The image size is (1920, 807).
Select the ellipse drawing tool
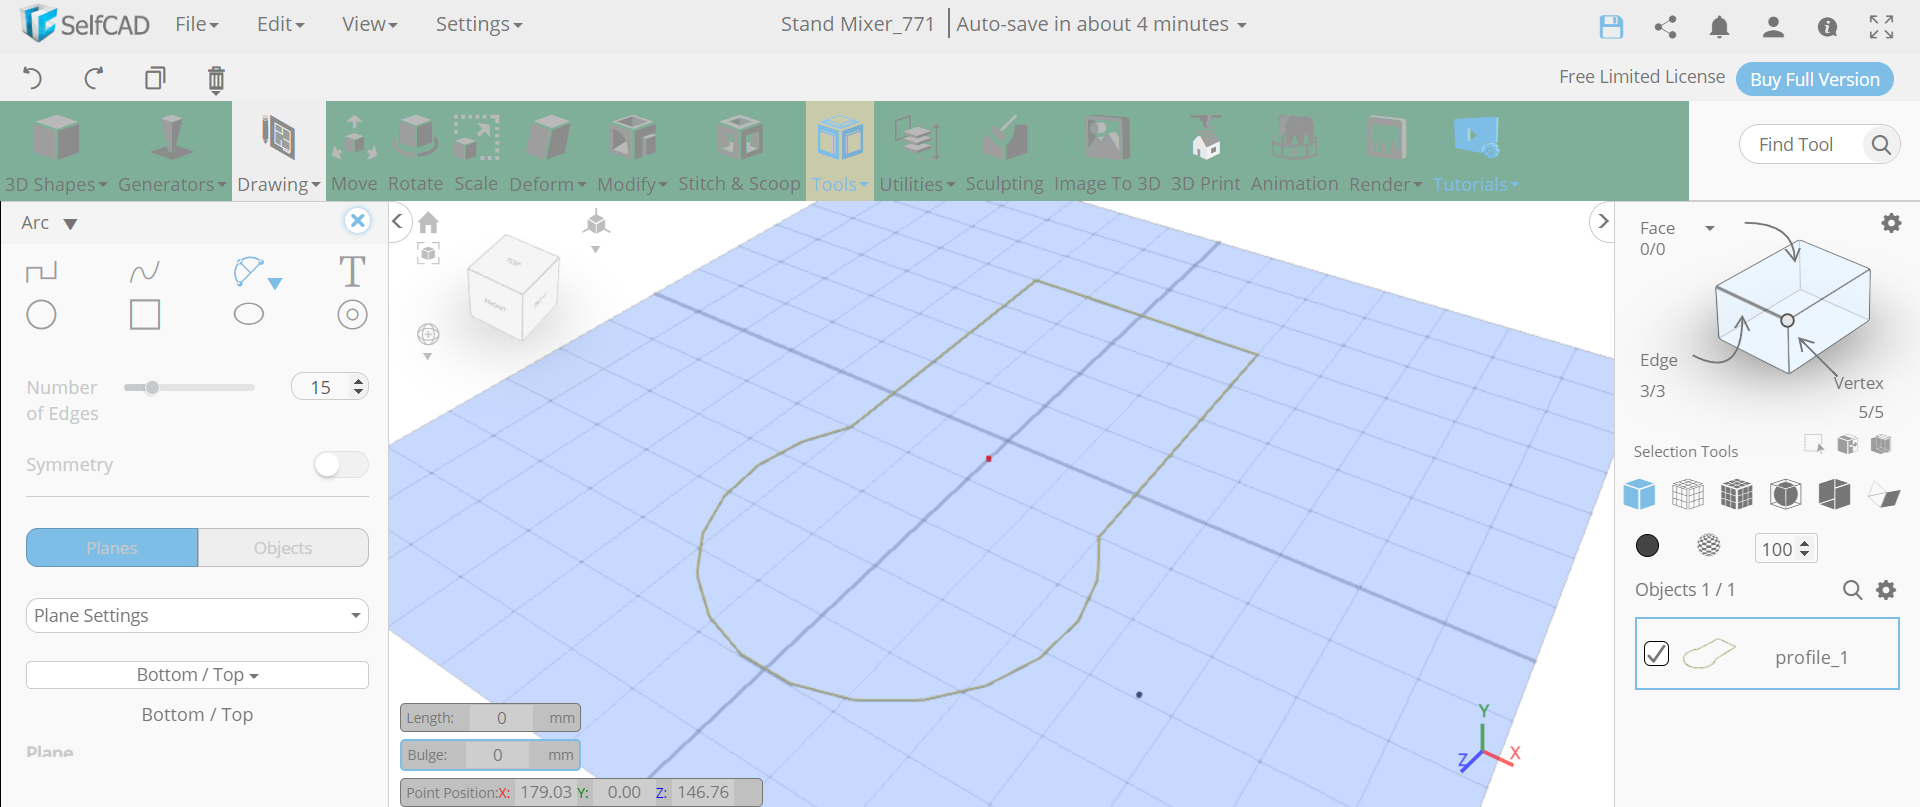(249, 315)
